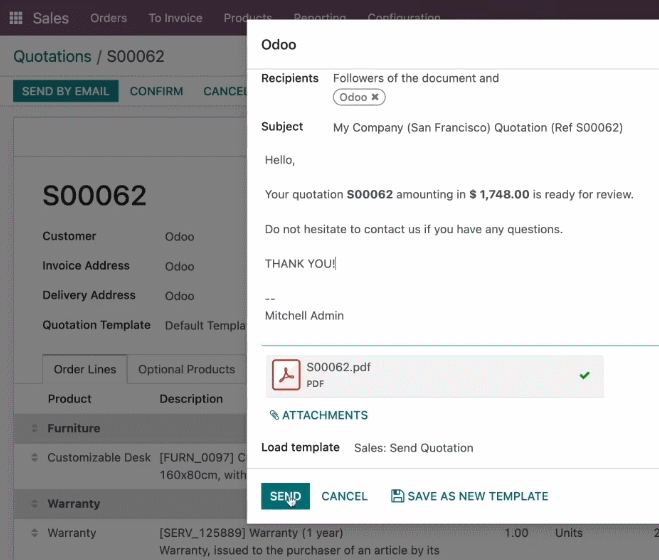Click the Warranty section drag handle
Image resolution: width=659 pixels, height=560 pixels.
34,503
